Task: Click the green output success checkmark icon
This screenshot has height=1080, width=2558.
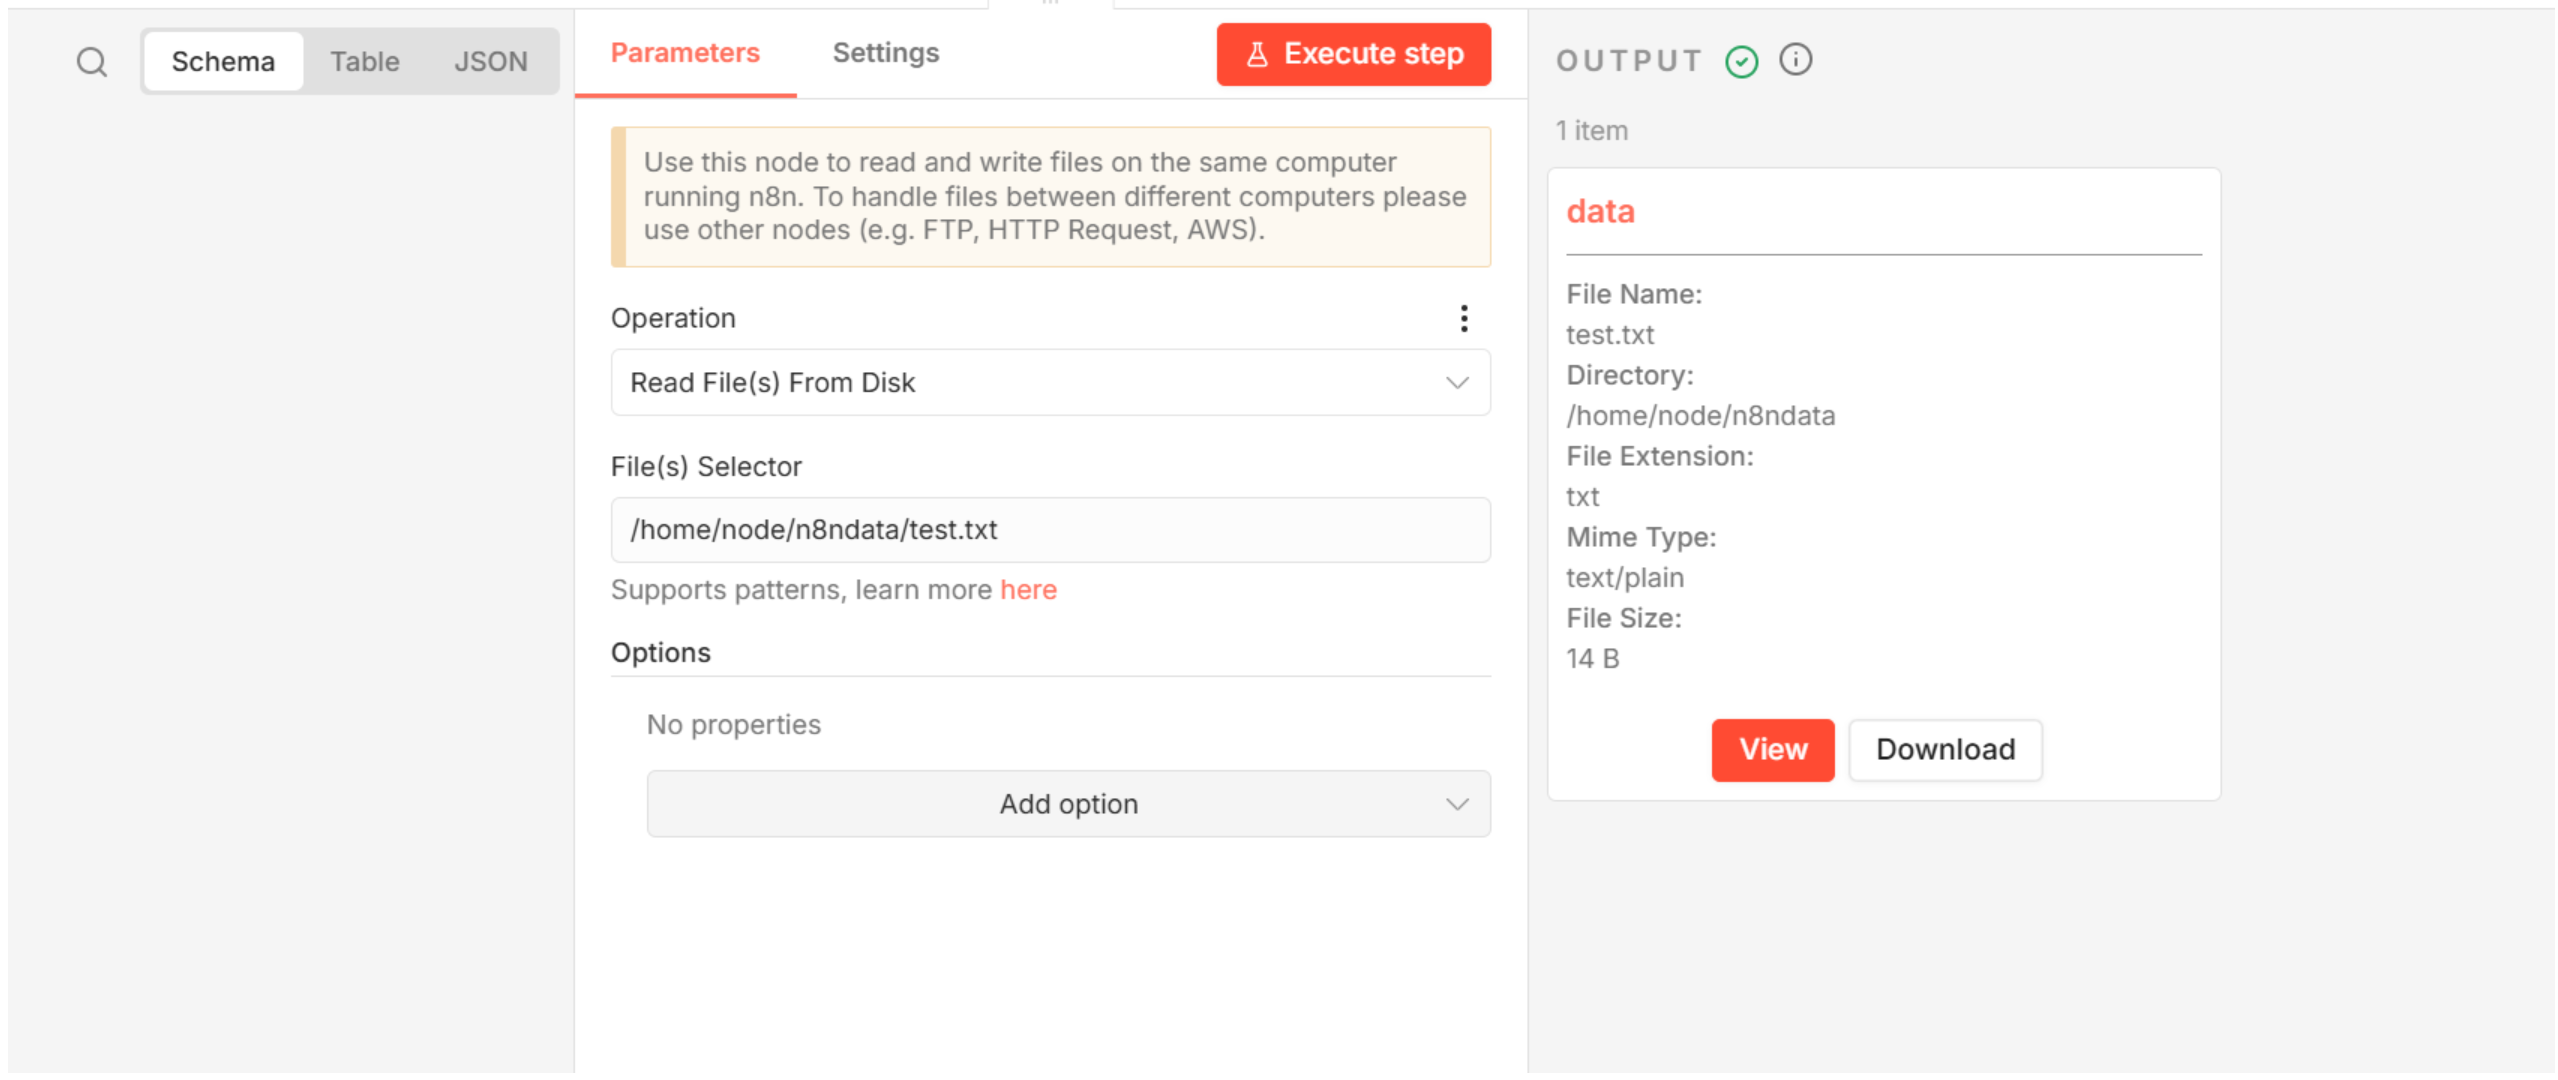Action: [x=1741, y=62]
